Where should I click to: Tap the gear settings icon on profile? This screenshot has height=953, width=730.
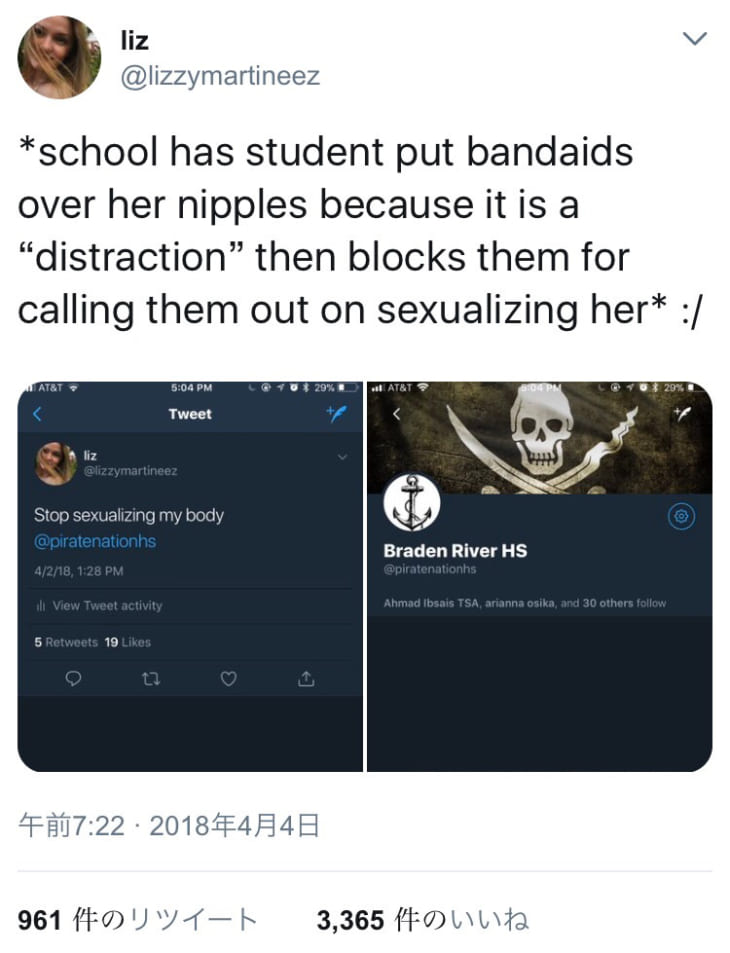tap(681, 516)
